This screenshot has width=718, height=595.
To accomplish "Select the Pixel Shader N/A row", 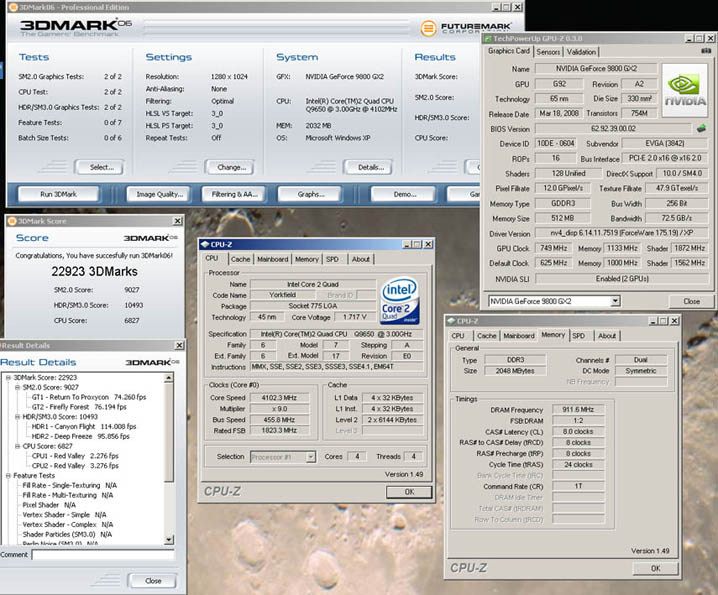I will click(x=49, y=505).
